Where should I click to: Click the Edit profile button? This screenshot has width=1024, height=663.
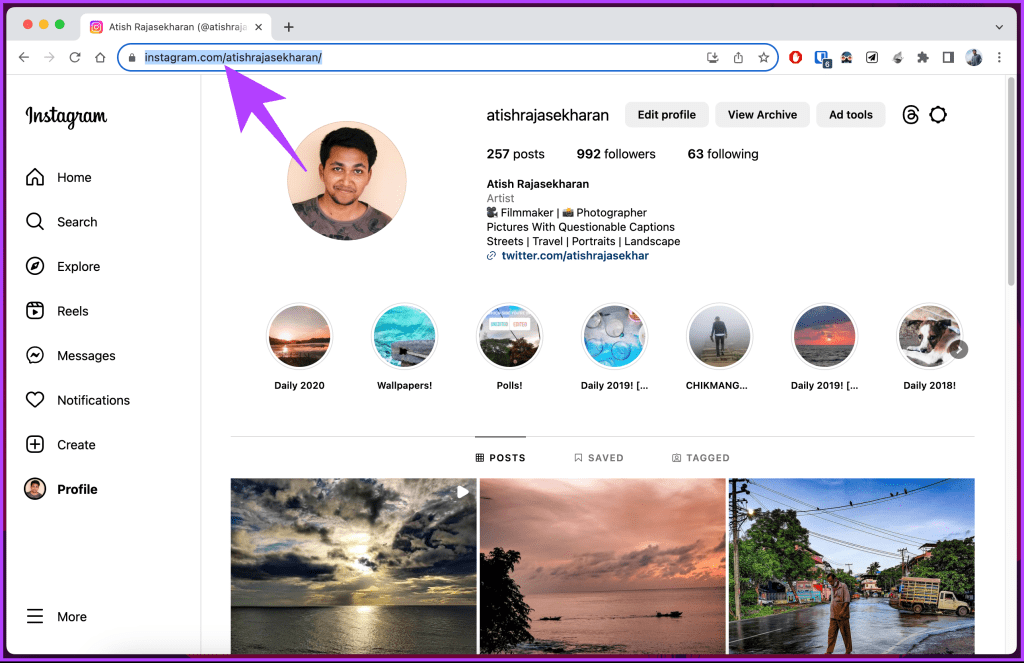tap(666, 114)
